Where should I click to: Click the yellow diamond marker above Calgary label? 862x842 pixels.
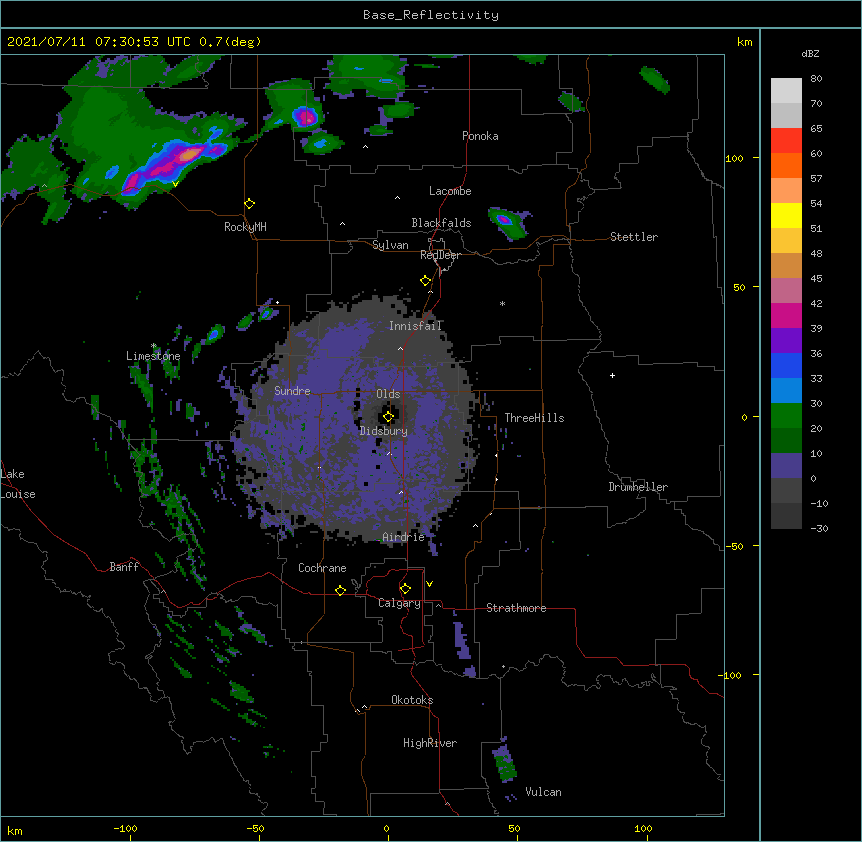[x=405, y=589]
